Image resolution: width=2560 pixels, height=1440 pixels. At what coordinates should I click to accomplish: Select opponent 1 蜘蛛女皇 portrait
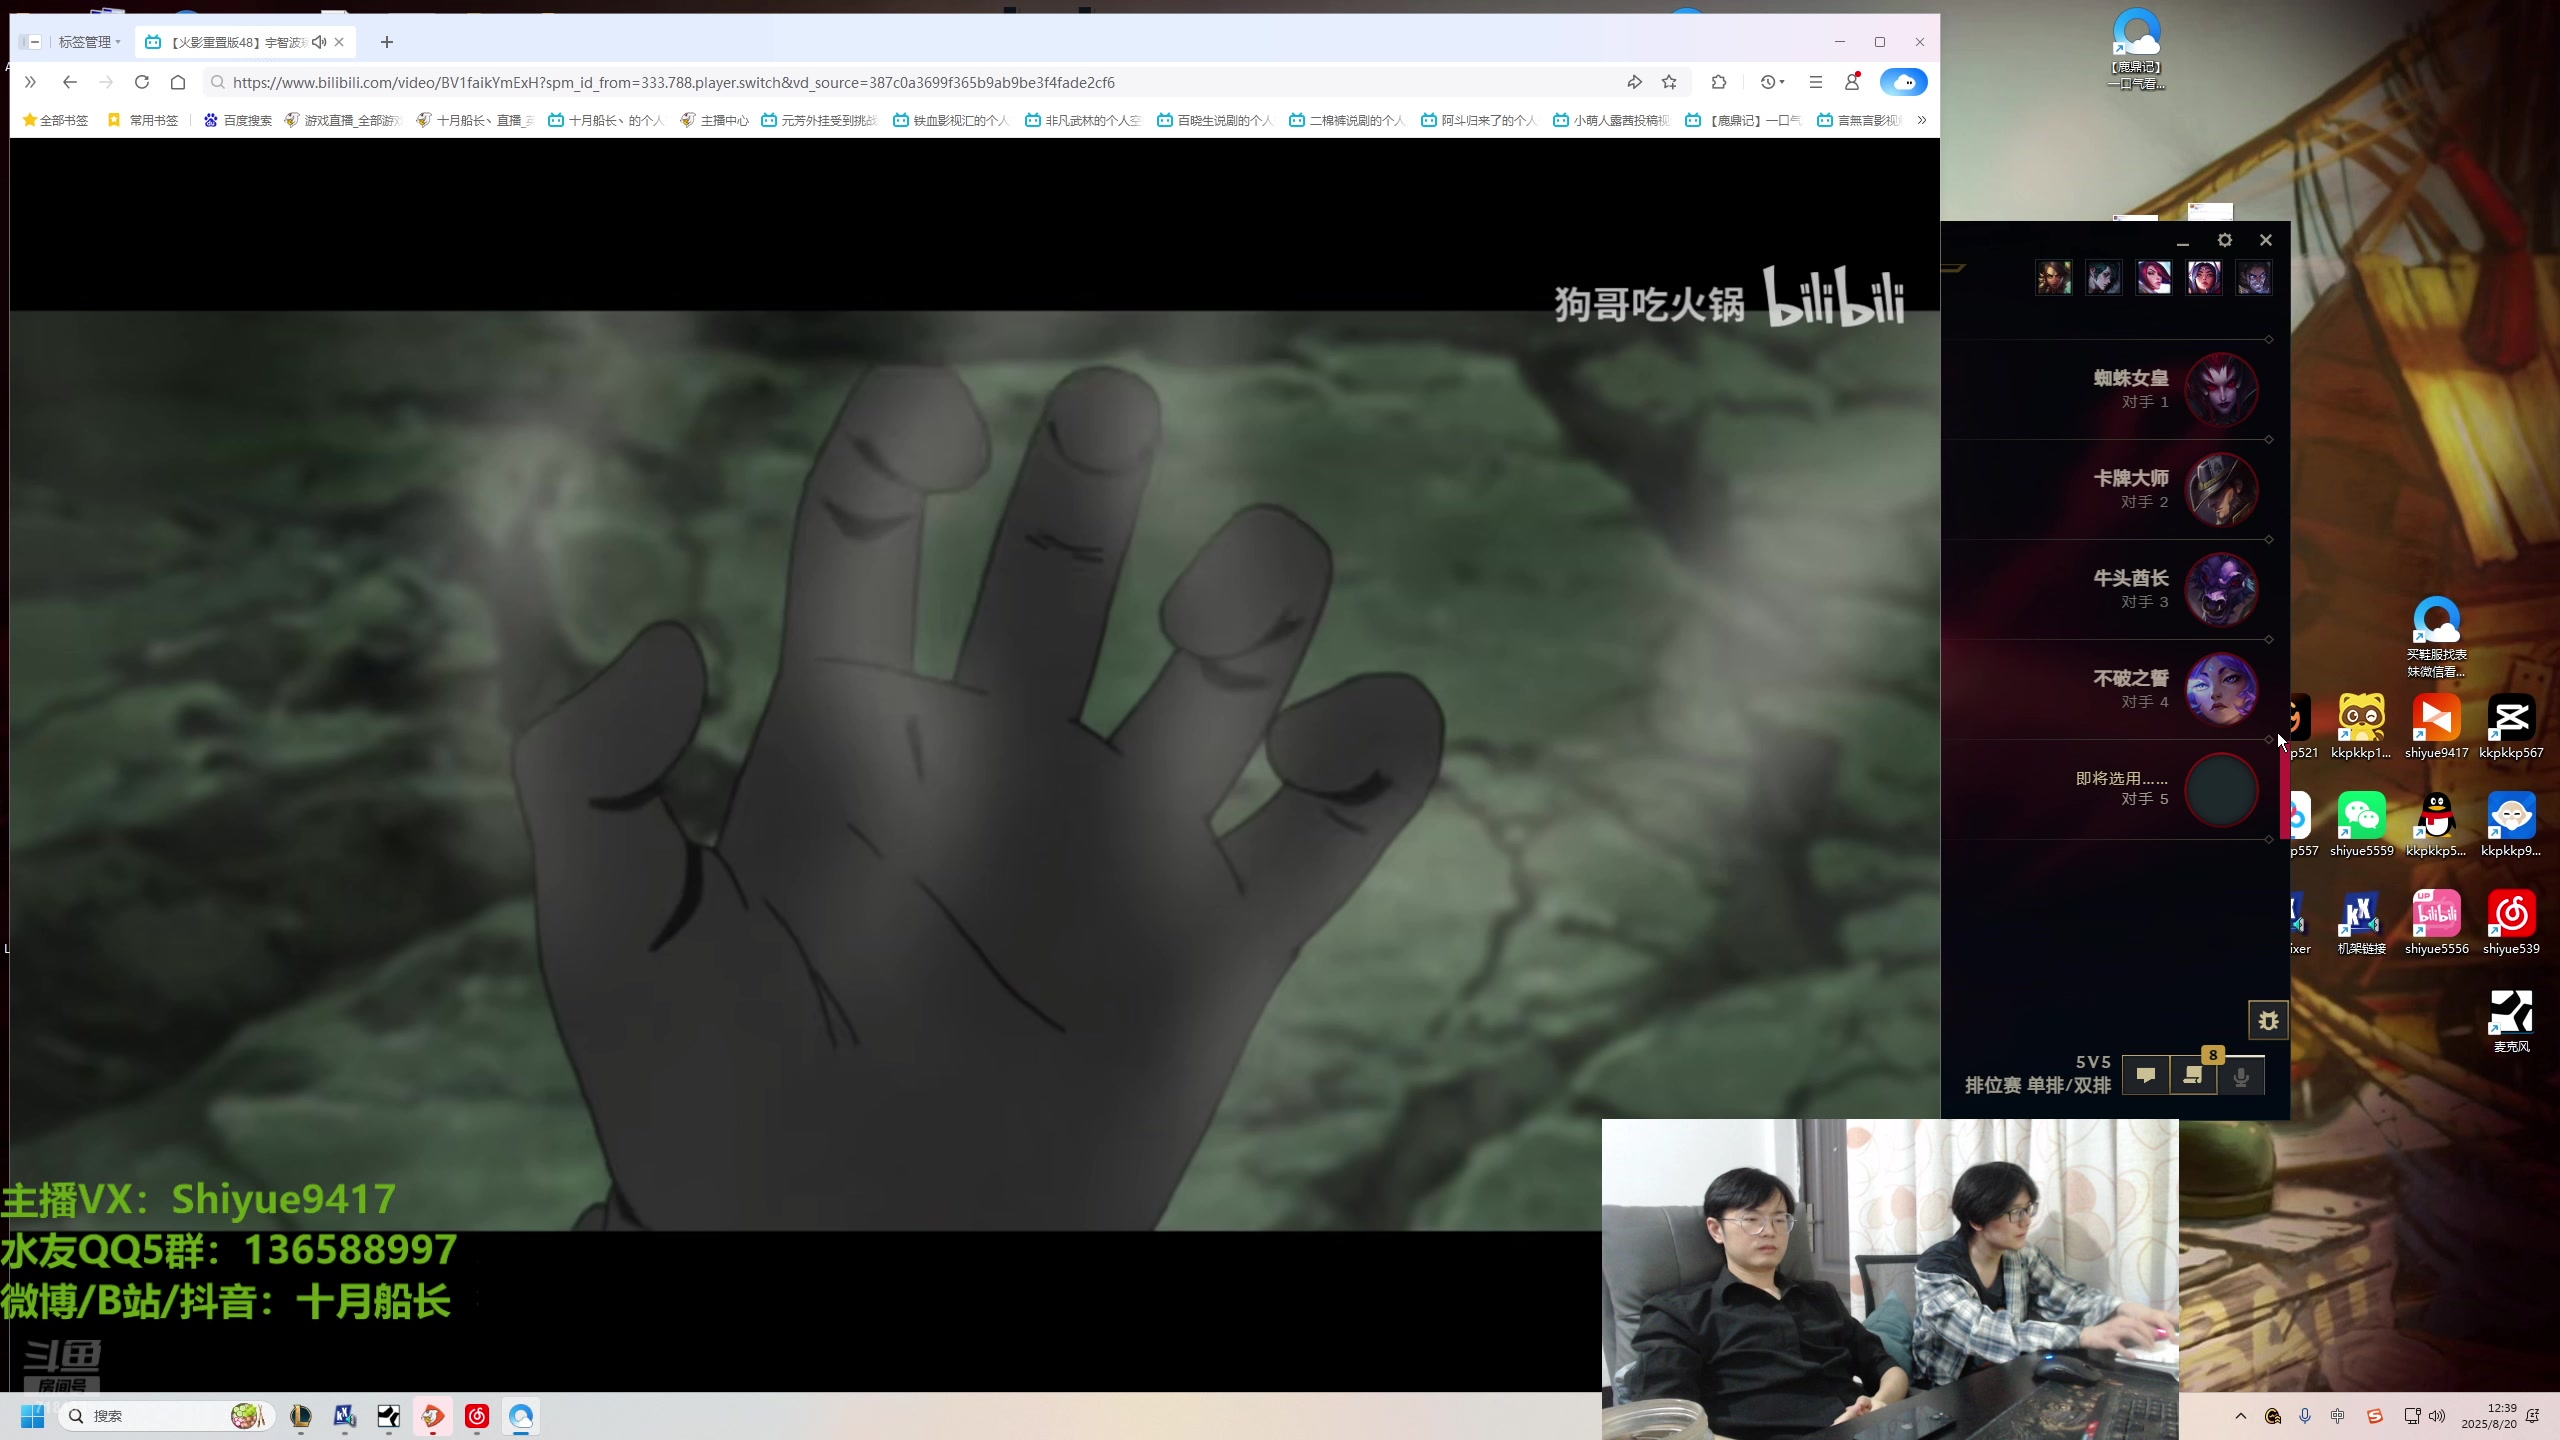tap(2221, 390)
